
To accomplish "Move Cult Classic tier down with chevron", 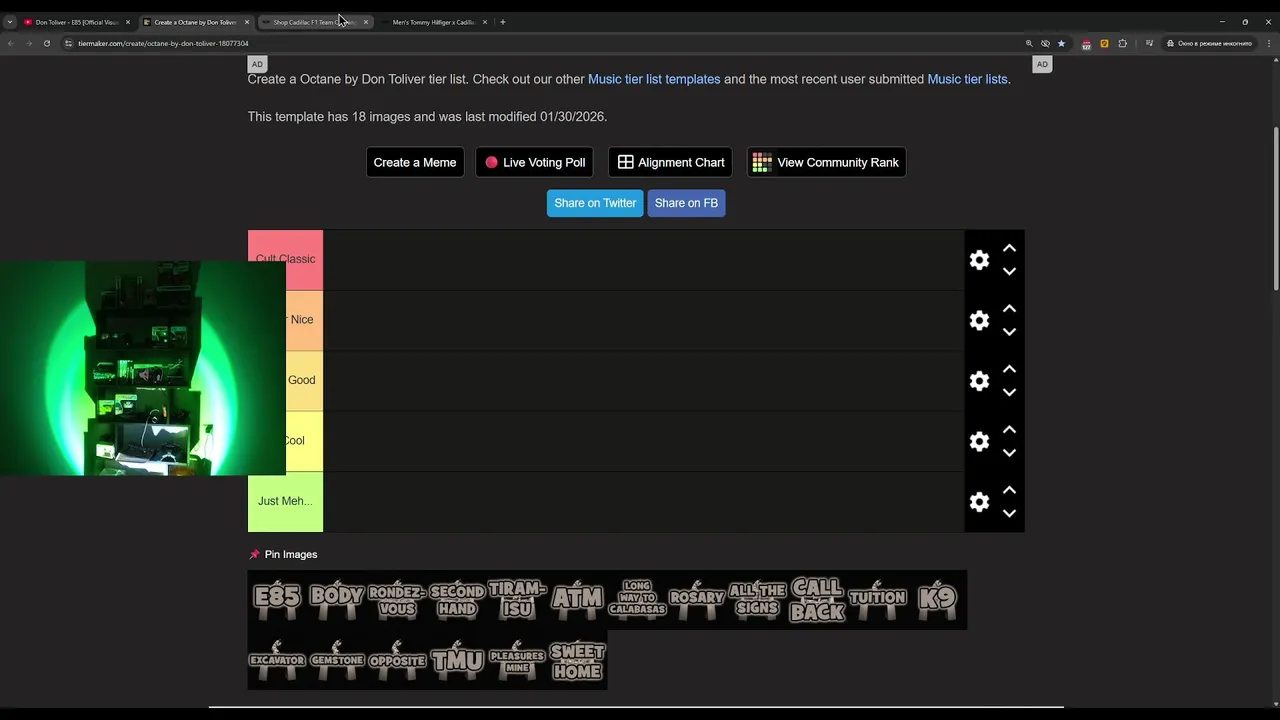I will [1009, 272].
